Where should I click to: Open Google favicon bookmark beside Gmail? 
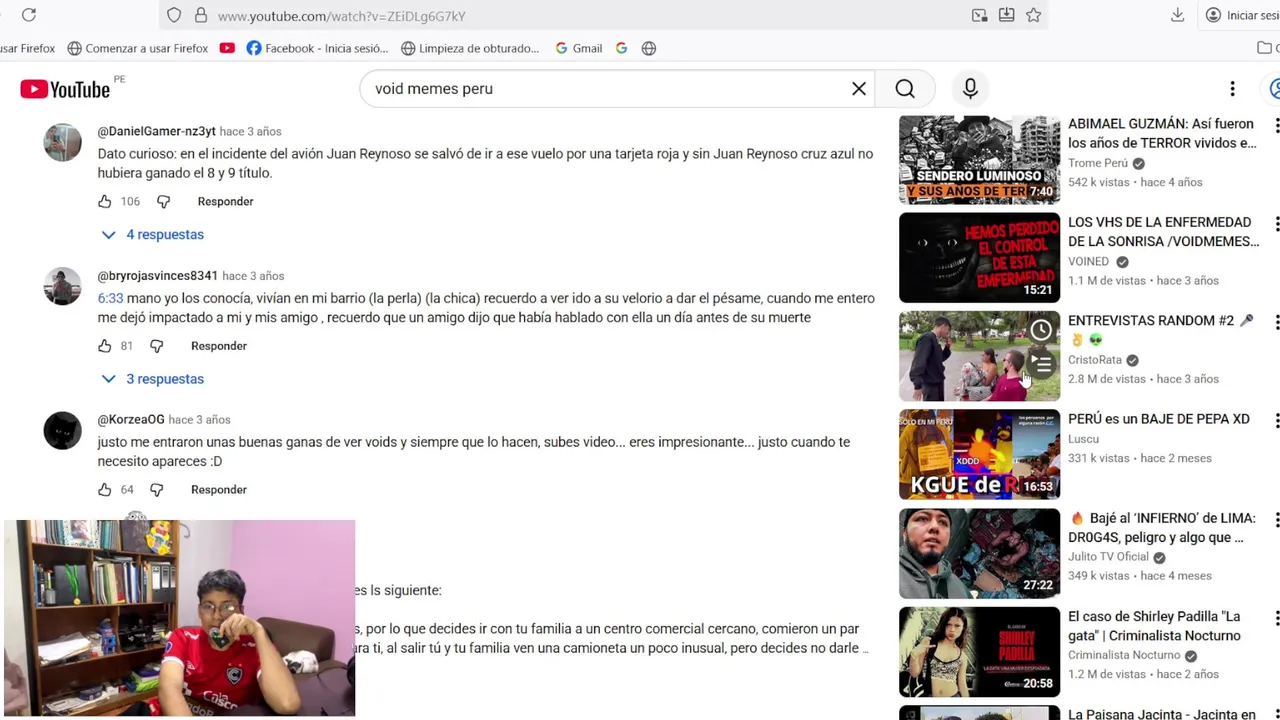tap(621, 48)
